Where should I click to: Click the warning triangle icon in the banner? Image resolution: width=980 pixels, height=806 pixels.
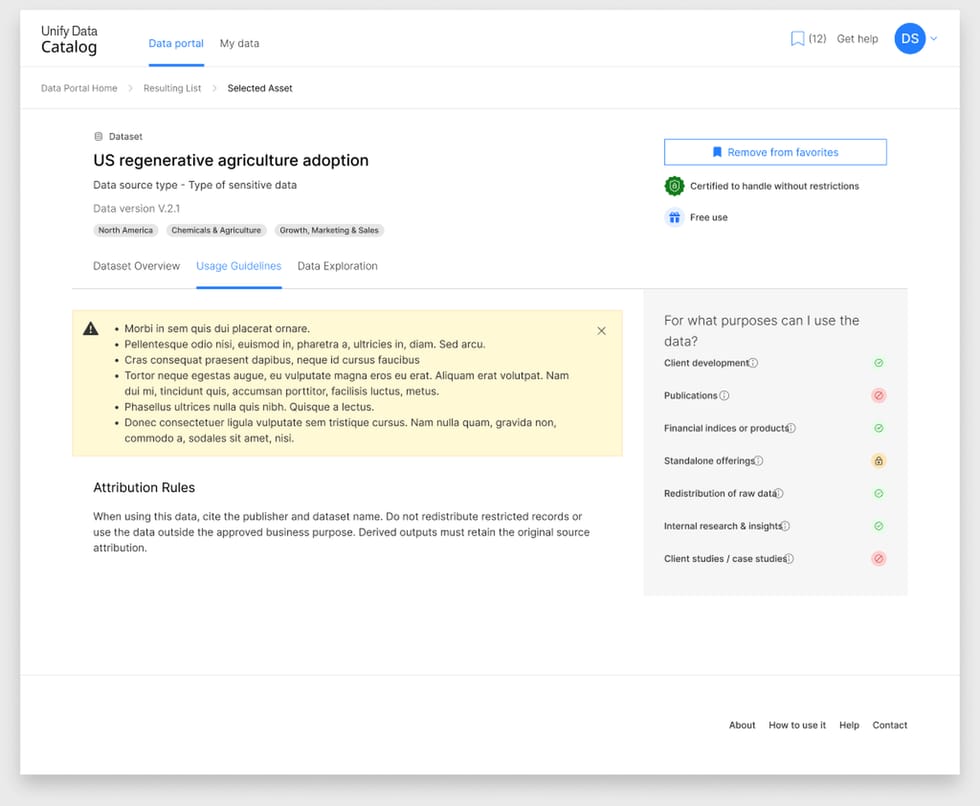click(91, 329)
